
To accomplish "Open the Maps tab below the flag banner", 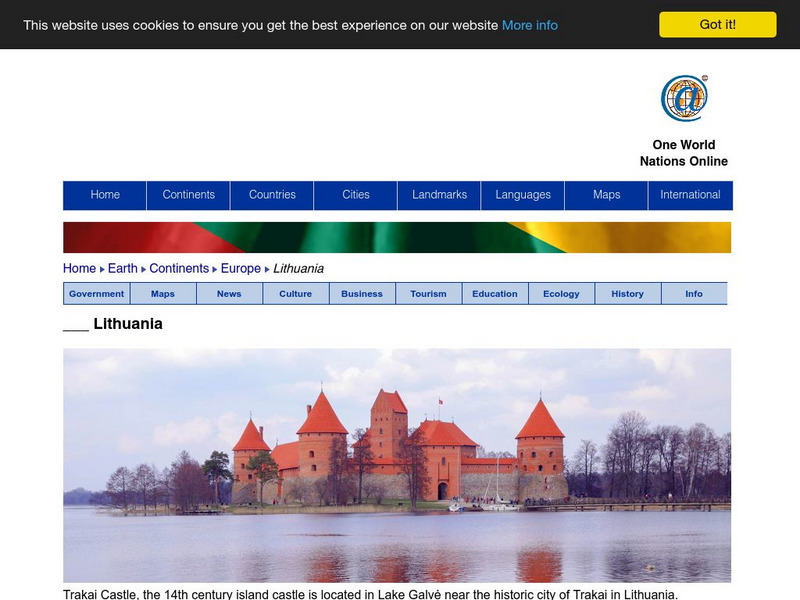I will click(x=162, y=293).
